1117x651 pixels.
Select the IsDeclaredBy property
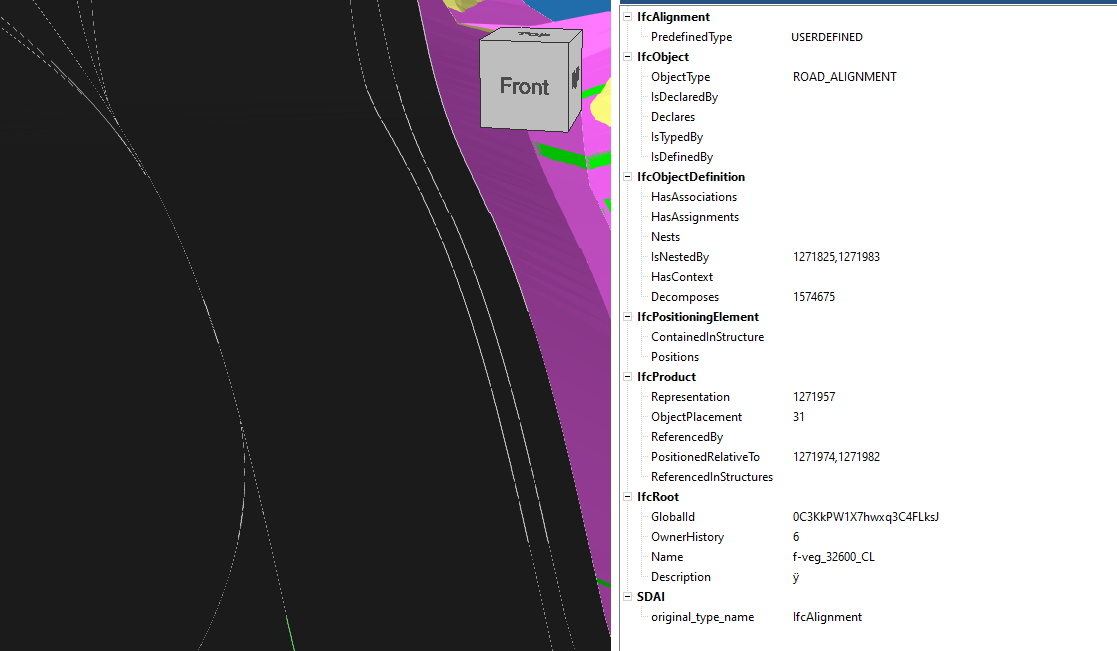click(684, 97)
